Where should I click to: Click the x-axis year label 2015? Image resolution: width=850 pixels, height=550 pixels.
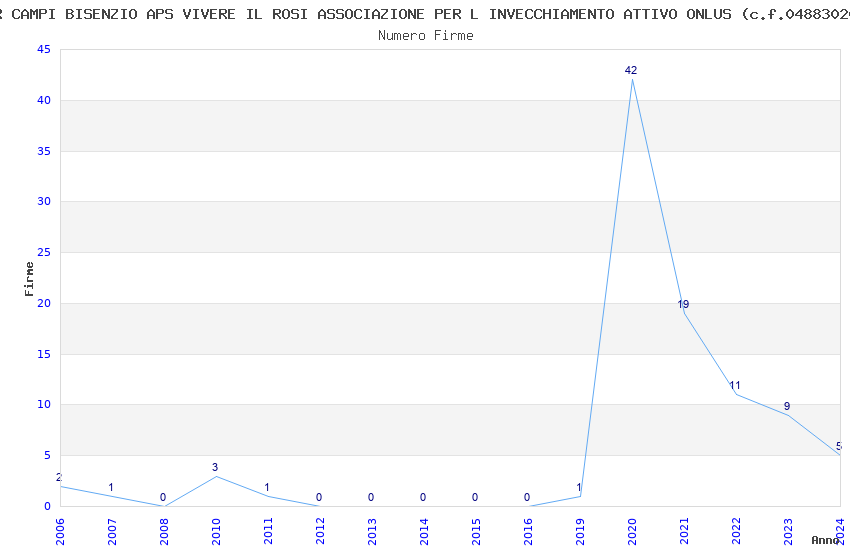[476, 532]
